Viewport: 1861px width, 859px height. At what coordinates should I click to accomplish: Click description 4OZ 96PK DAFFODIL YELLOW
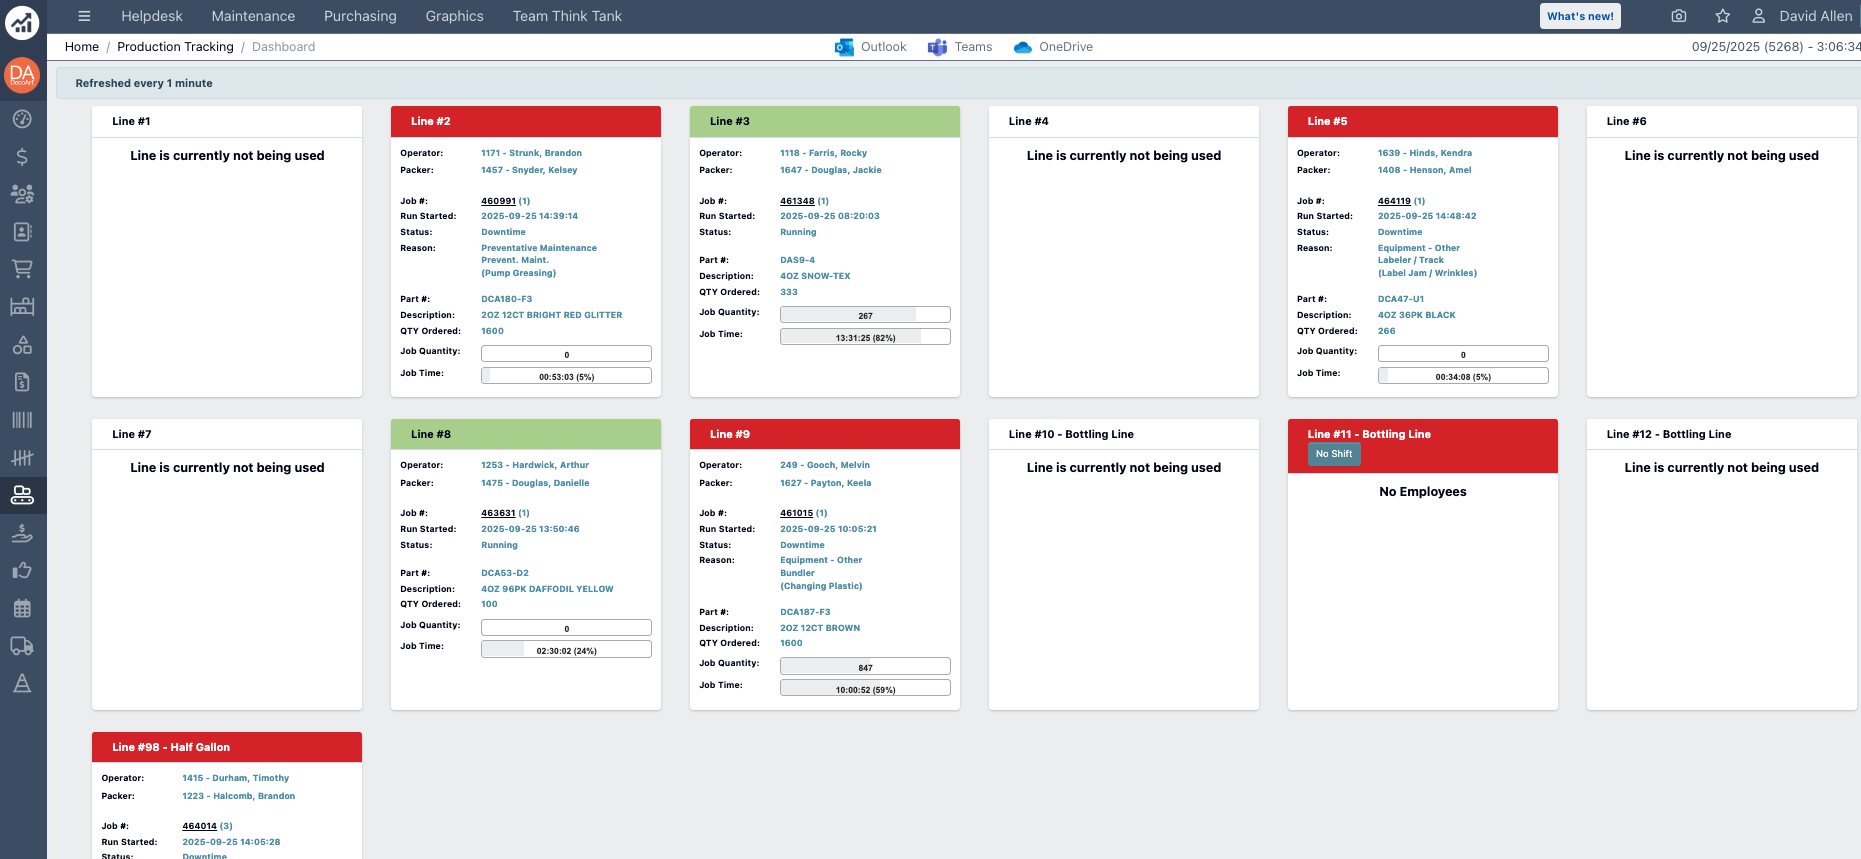coord(547,589)
